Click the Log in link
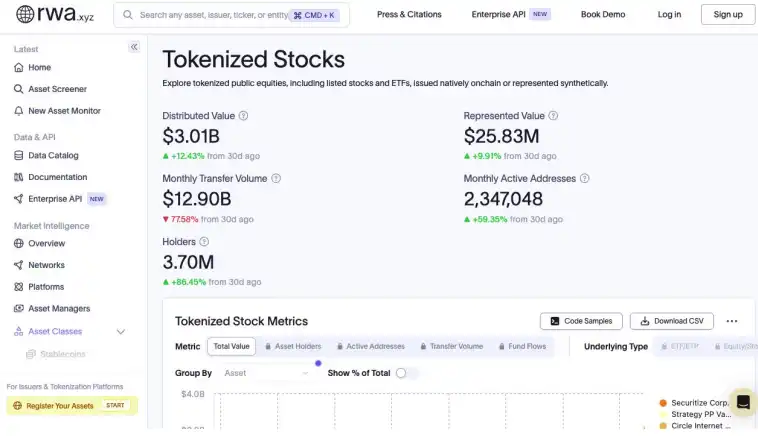 pos(669,15)
